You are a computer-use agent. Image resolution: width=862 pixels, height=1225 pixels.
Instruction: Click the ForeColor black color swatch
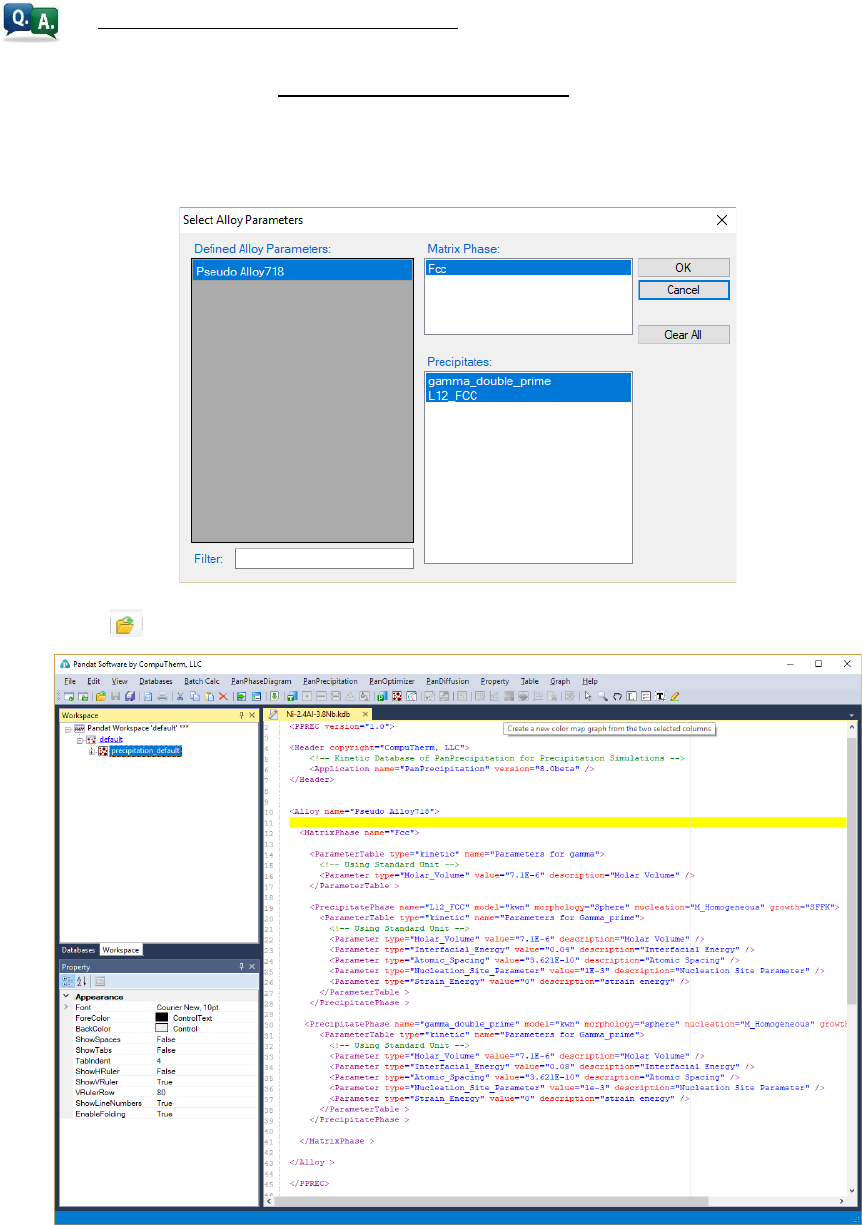pyautogui.click(x=162, y=1017)
